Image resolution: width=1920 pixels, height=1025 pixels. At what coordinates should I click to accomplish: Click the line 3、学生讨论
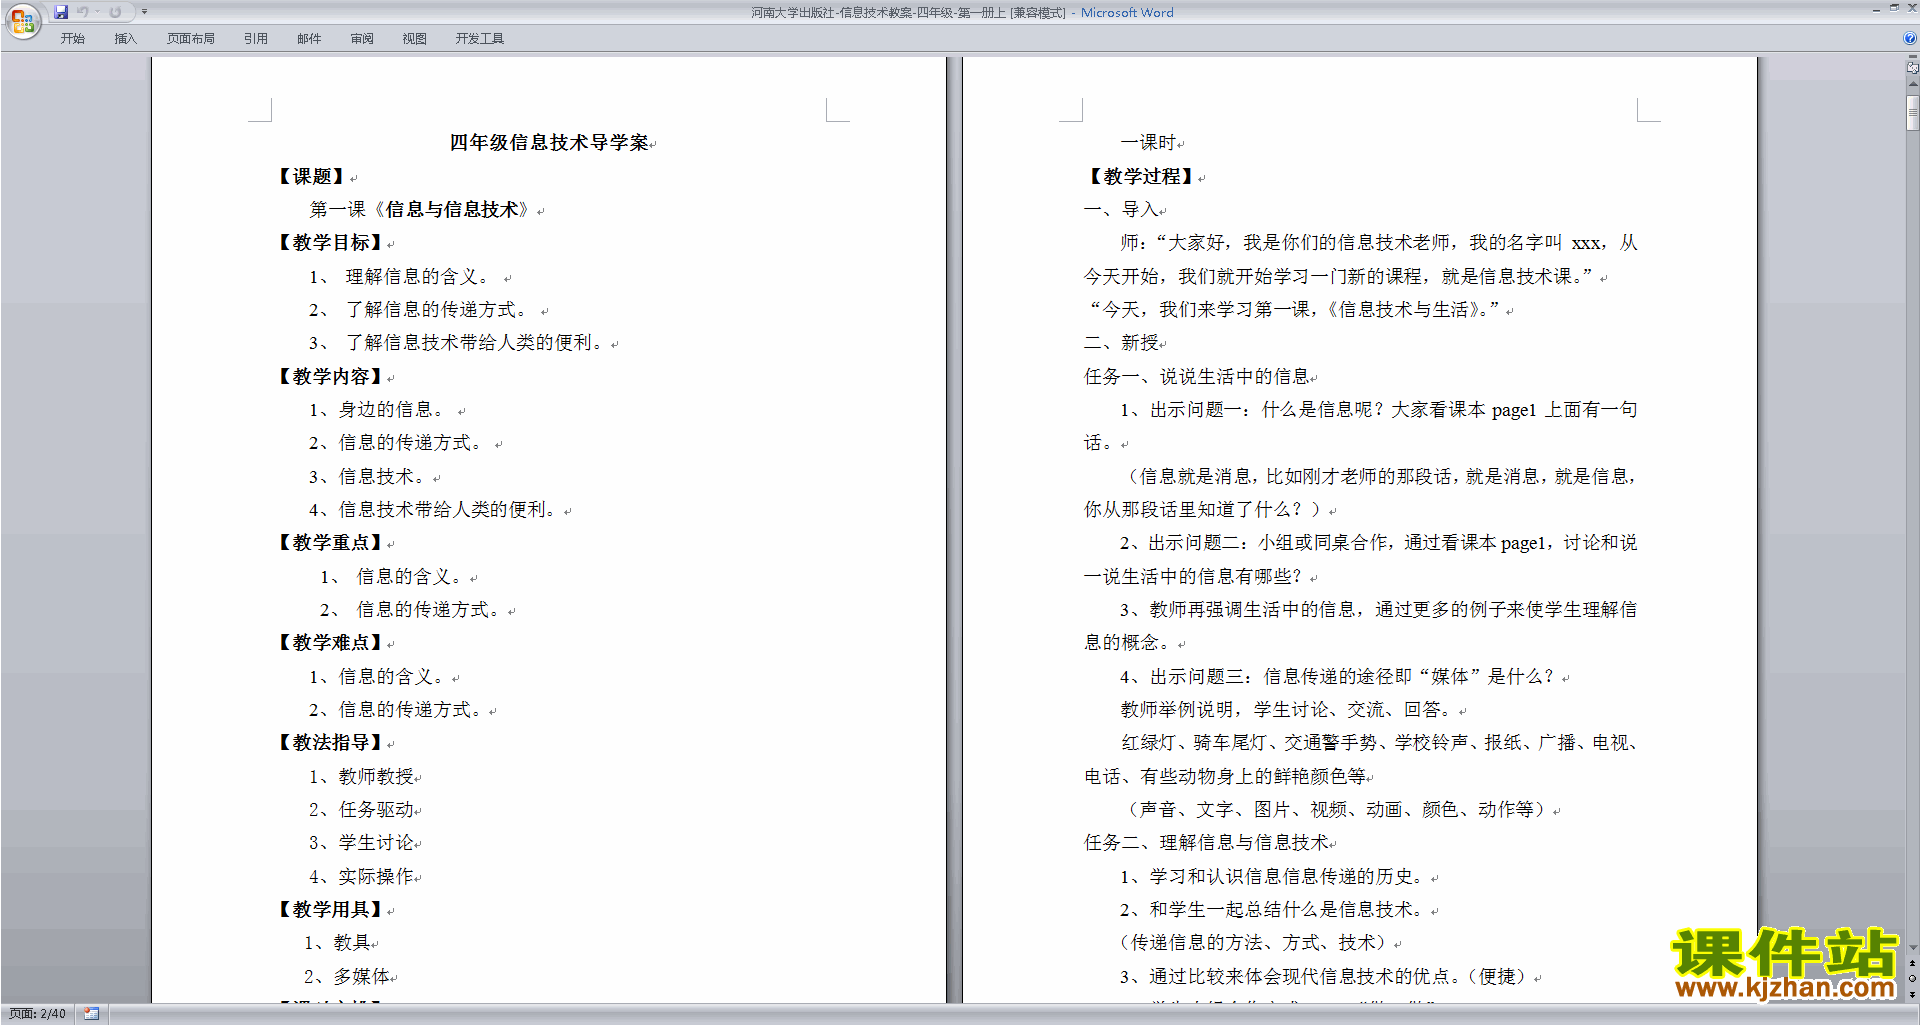pos(362,843)
